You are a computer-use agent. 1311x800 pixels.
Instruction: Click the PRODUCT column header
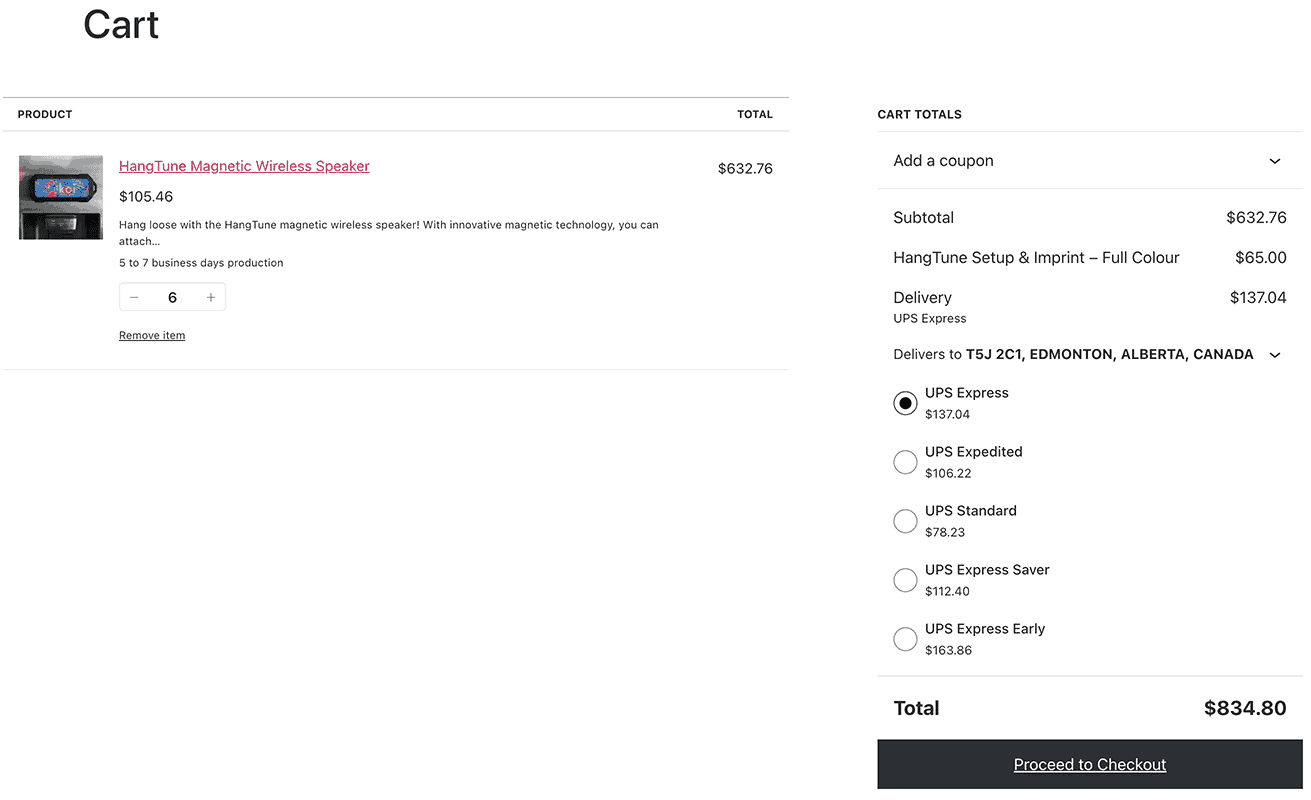tap(45, 114)
